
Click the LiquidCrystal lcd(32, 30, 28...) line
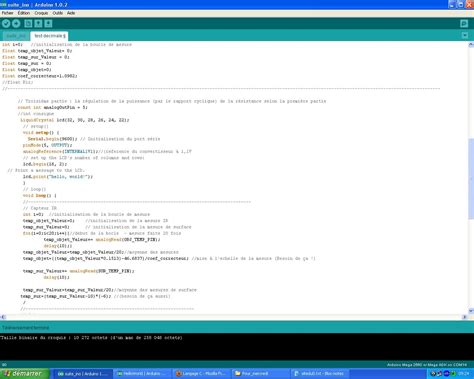pyautogui.click(x=75, y=120)
